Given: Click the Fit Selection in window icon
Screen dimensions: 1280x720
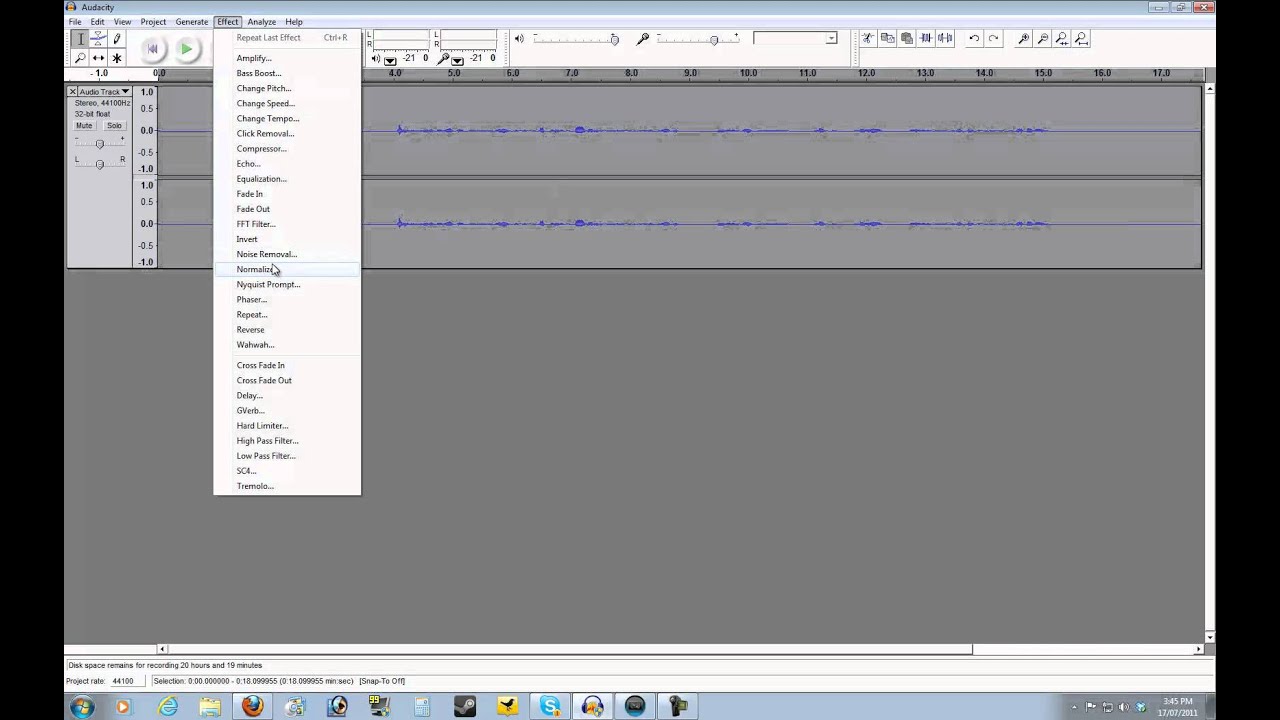Looking at the screenshot, I should 1062,38.
